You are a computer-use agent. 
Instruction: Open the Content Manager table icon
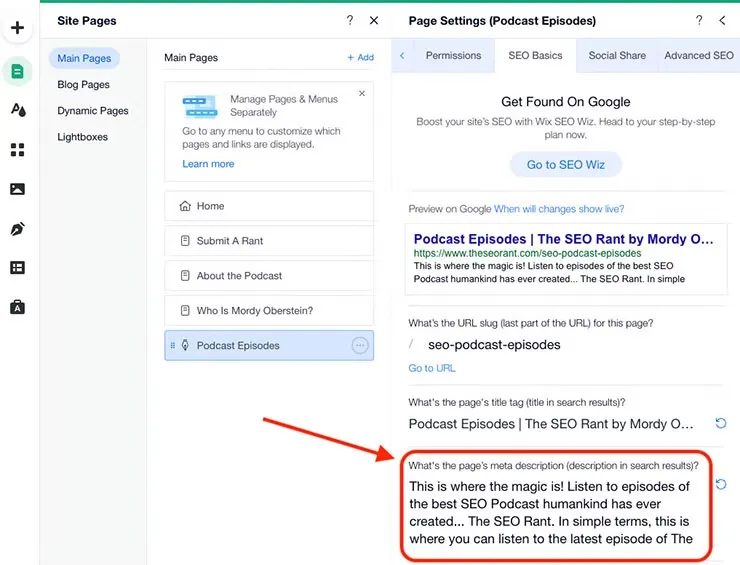[x=17, y=268]
